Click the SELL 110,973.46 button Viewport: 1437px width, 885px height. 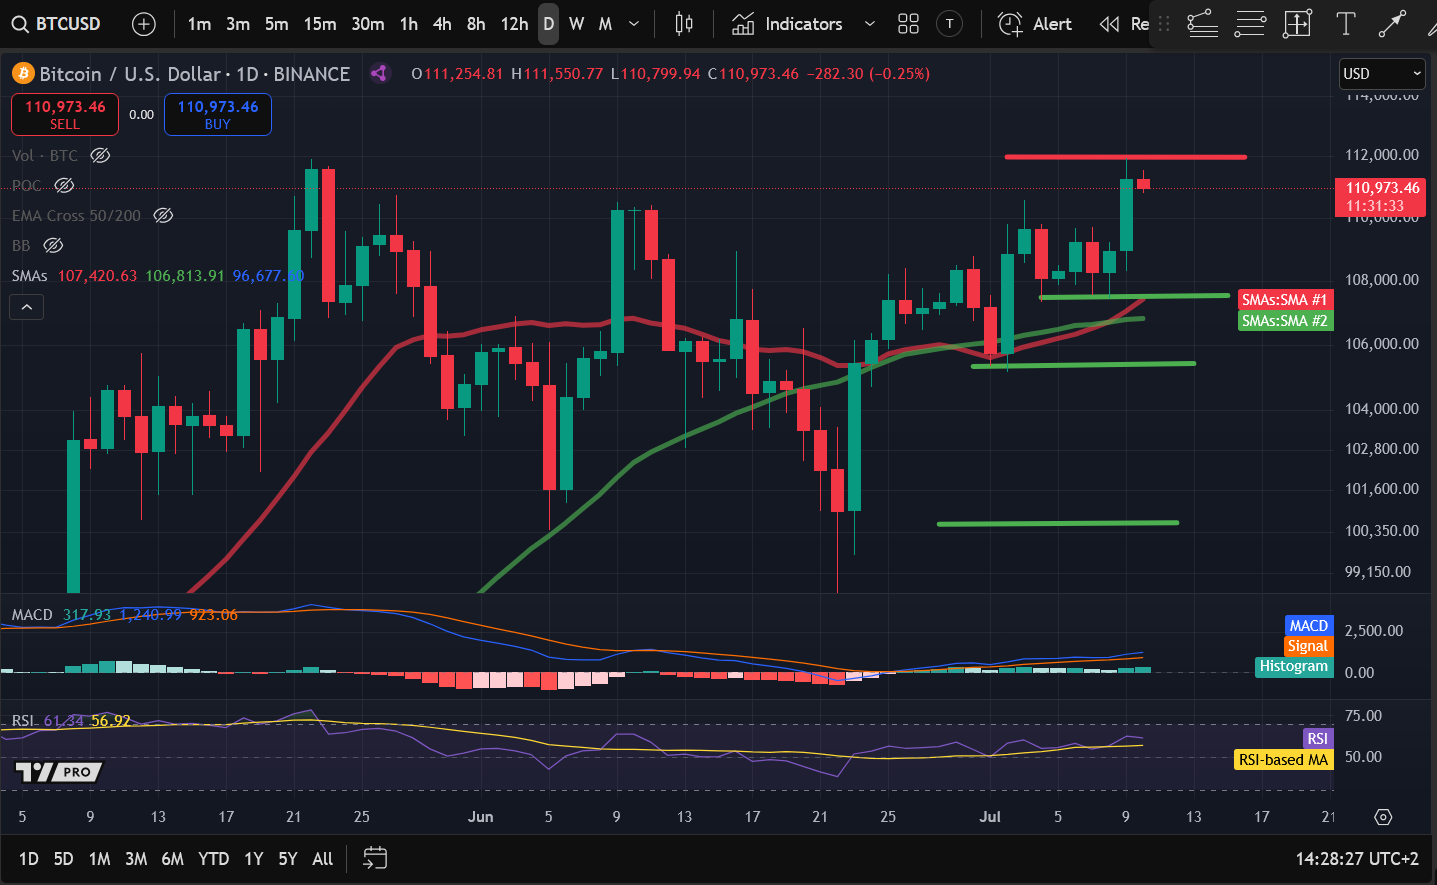click(x=65, y=114)
